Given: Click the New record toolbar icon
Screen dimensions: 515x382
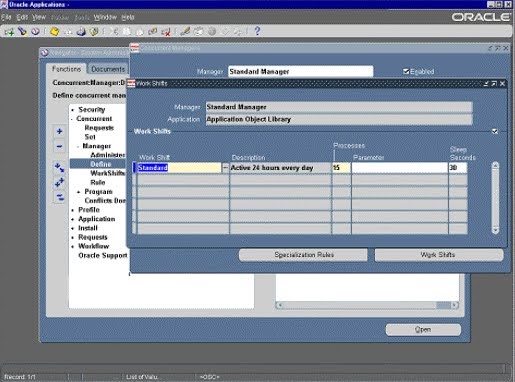Looking at the screenshot, I should click(x=9, y=32).
